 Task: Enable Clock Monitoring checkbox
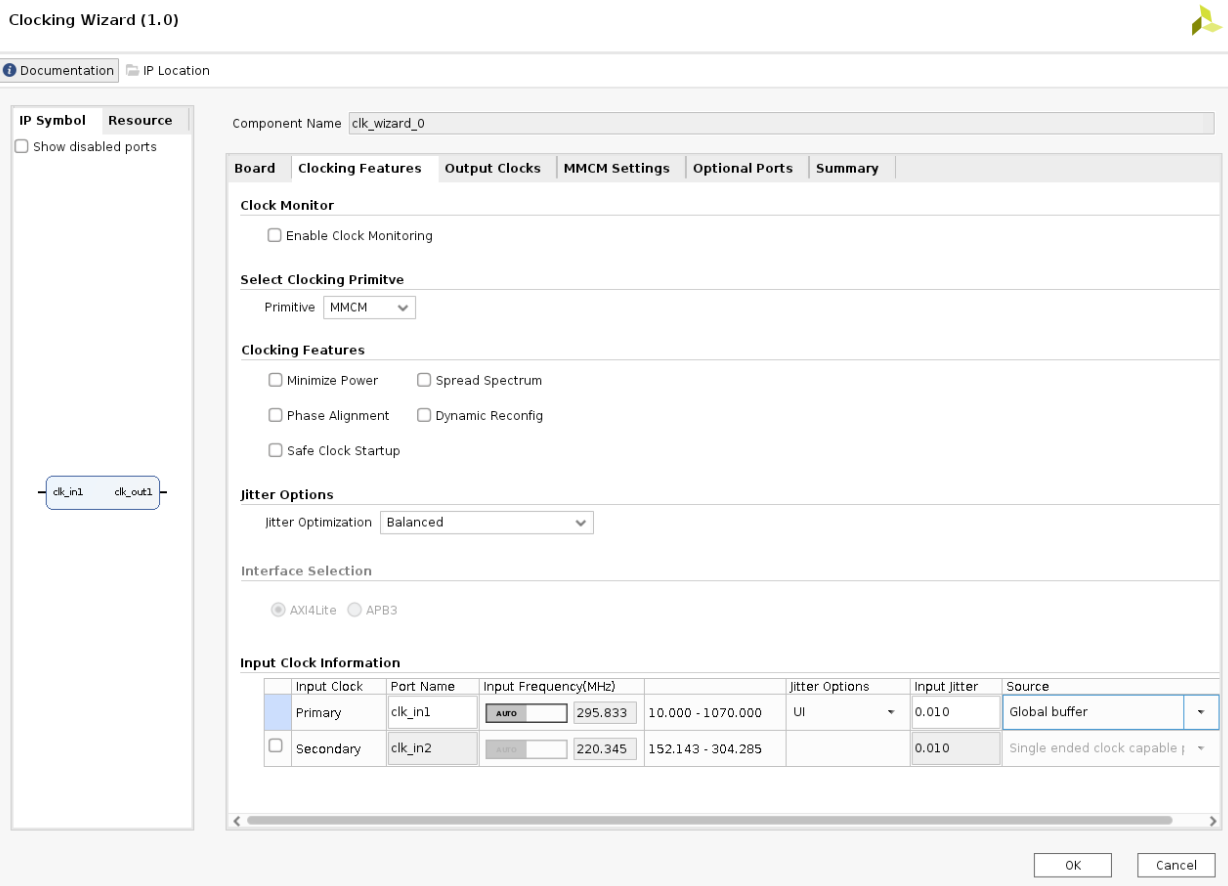pyautogui.click(x=274, y=236)
